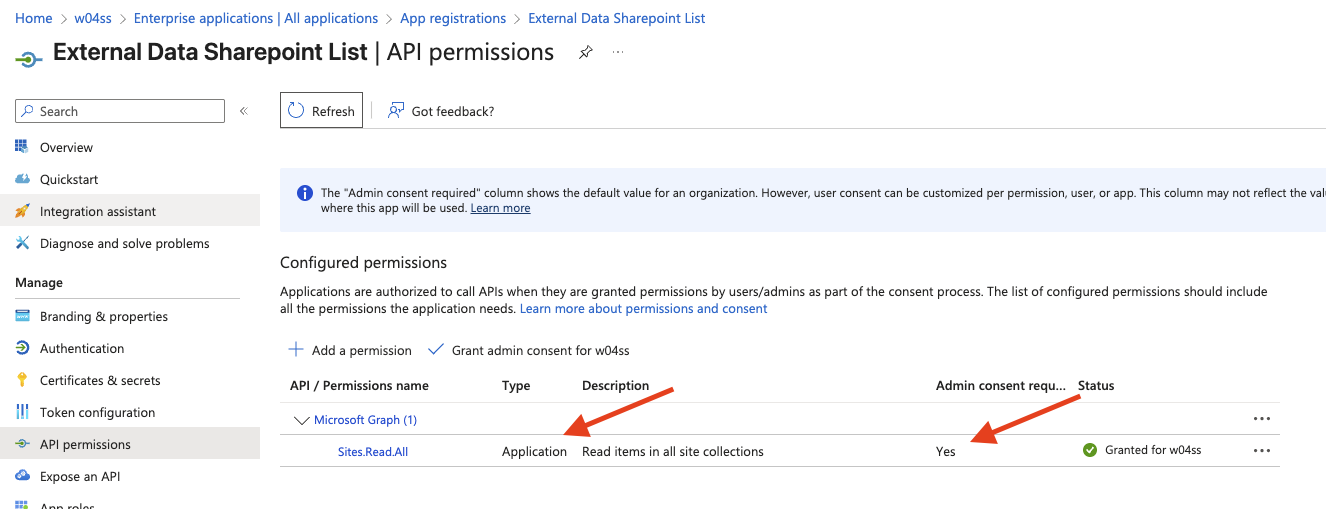Click the Expose an API cloud icon
Viewport: 1326px width, 509px height.
pos(22,476)
